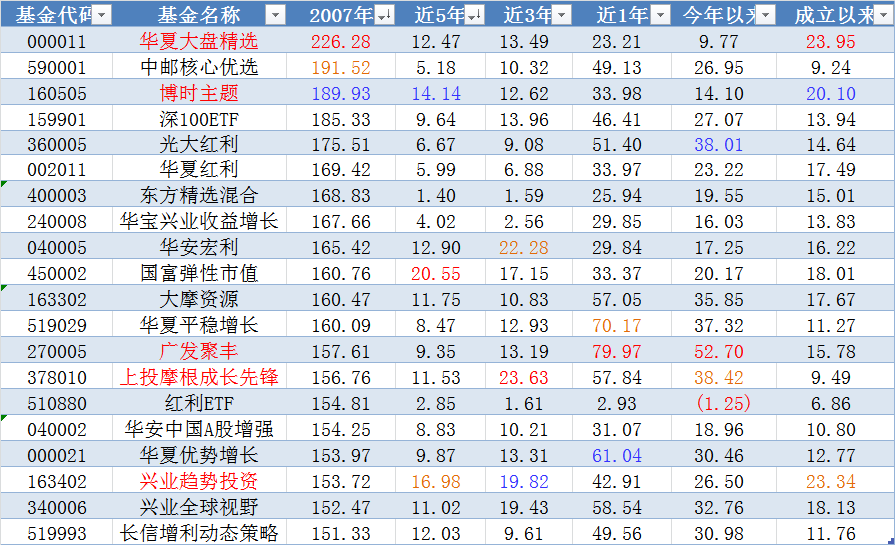Click fund name 兴业全球视野
The image size is (895, 545).
point(199,507)
